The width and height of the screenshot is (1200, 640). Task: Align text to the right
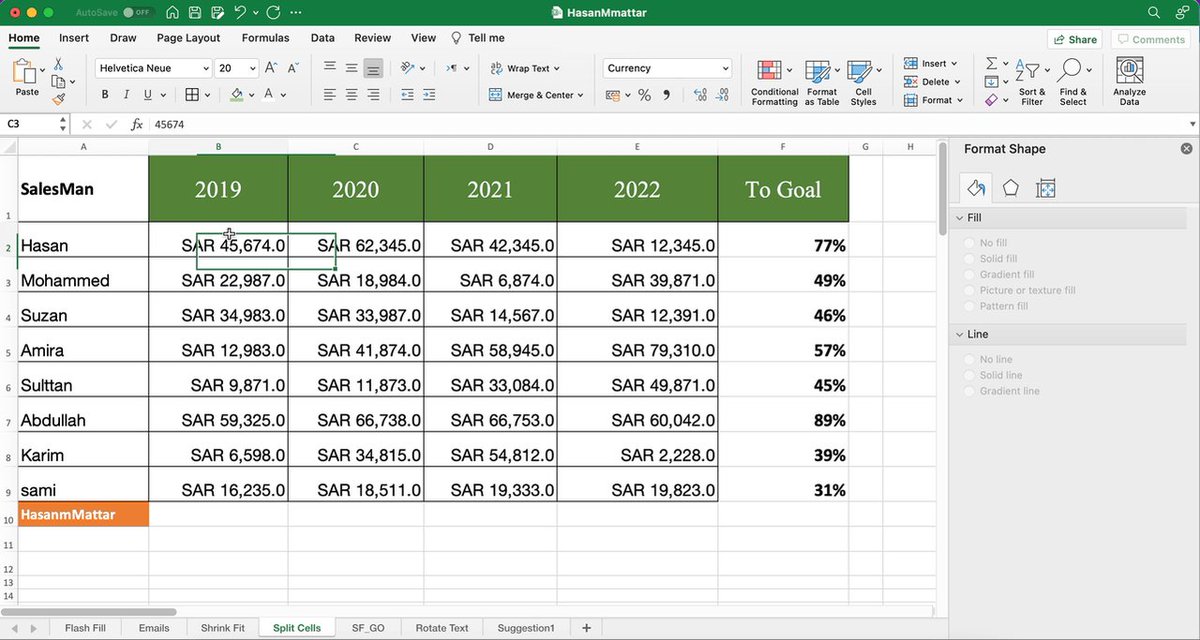(x=373, y=95)
